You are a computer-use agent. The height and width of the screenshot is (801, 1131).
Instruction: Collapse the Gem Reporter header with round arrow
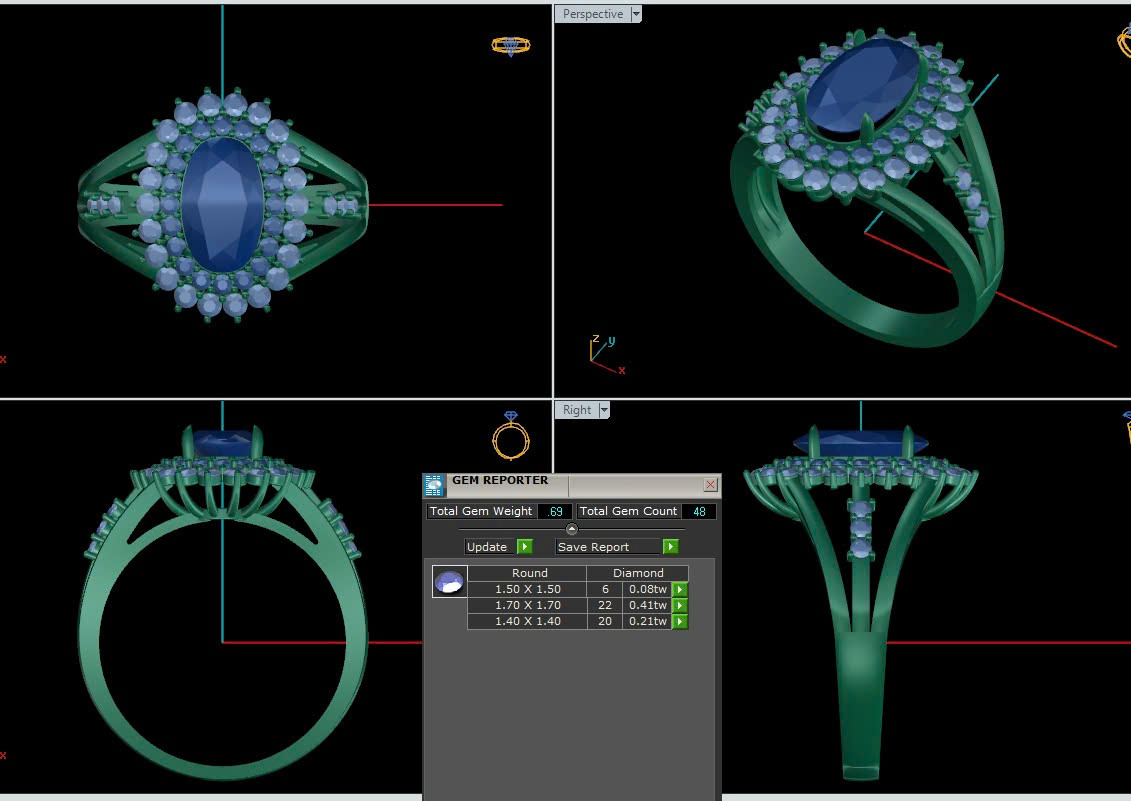coord(571,529)
